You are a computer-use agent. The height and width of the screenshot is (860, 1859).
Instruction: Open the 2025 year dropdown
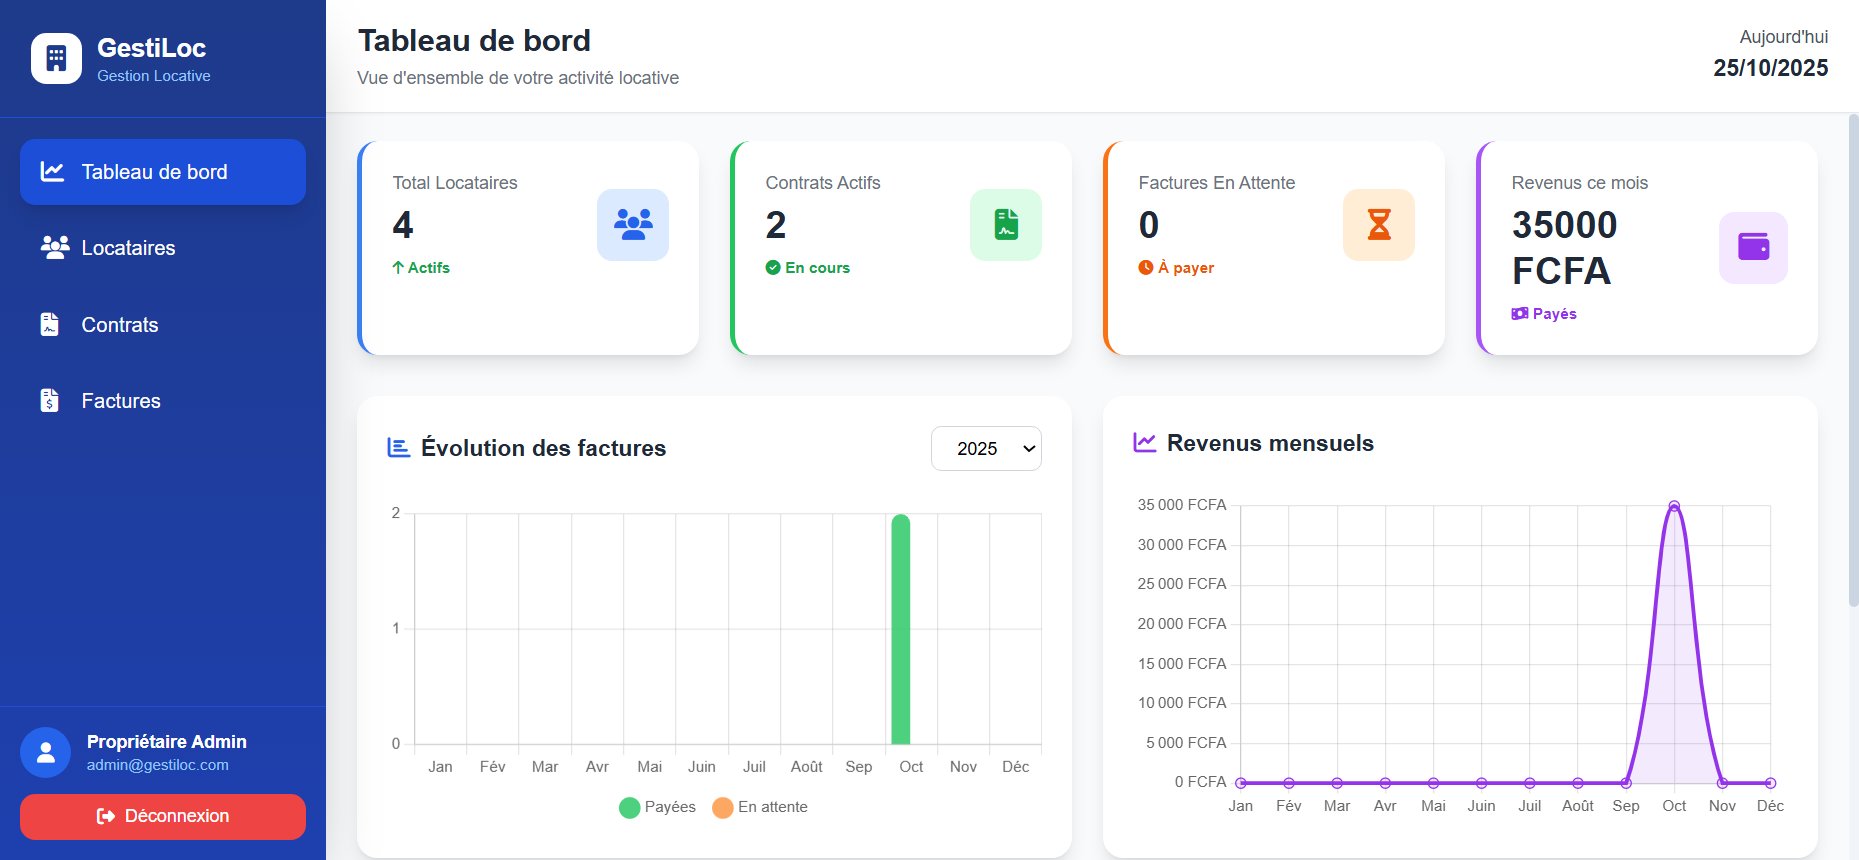click(x=985, y=449)
